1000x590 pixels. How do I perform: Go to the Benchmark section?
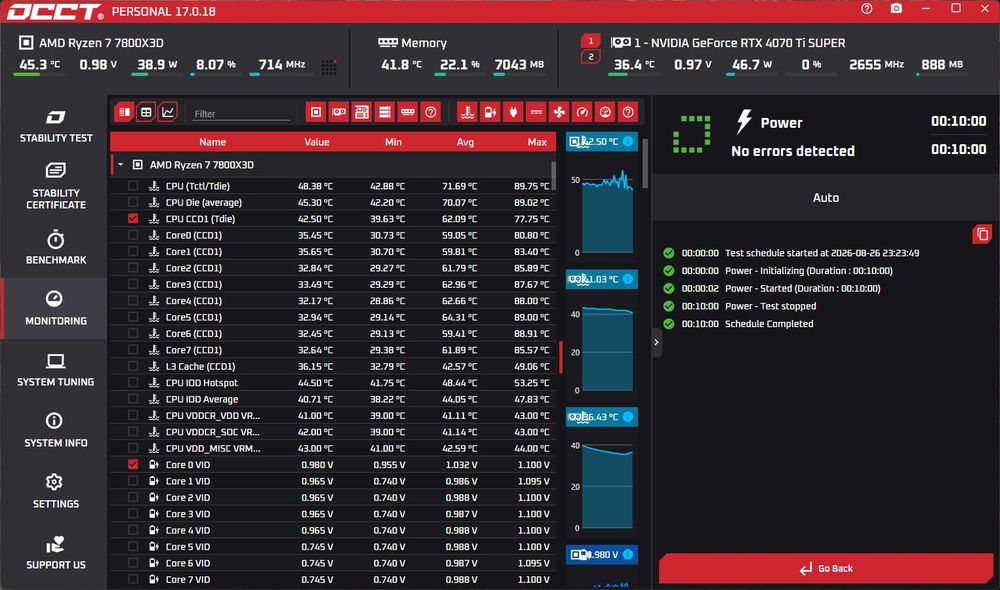click(x=55, y=247)
